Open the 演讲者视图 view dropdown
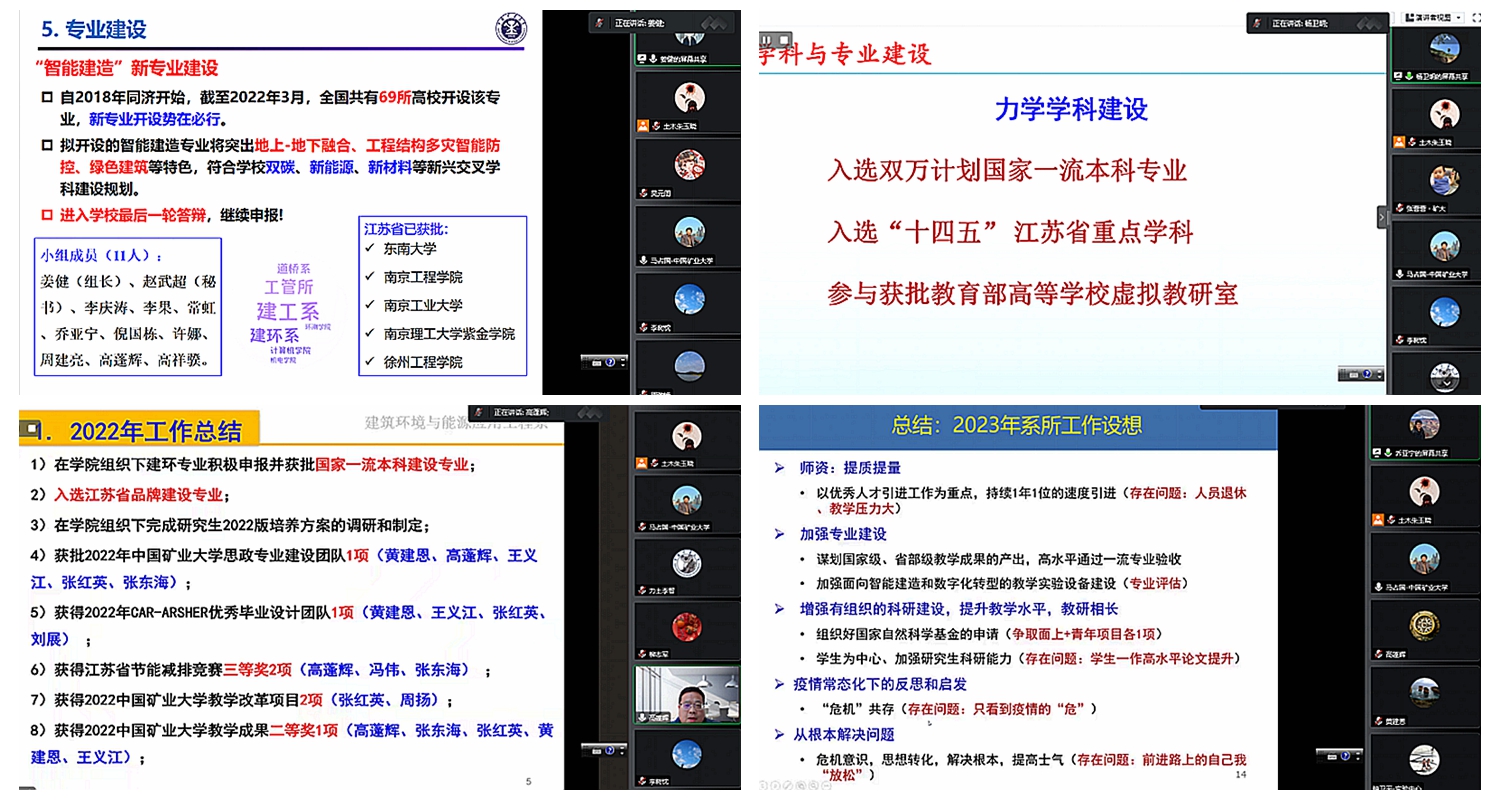This screenshot has width=1500, height=800. (1457, 15)
